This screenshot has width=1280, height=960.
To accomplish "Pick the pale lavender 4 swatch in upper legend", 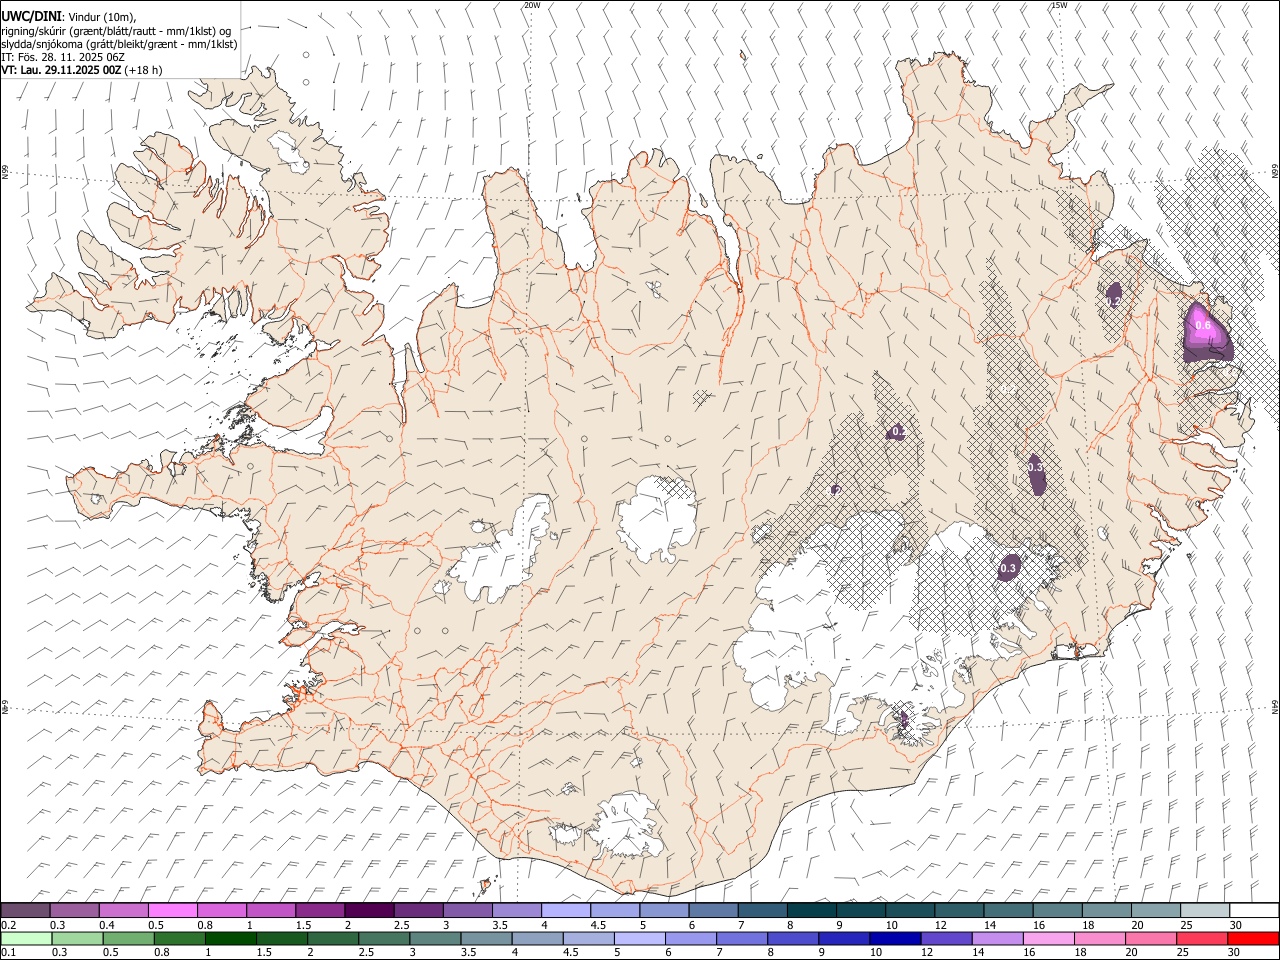I will pyautogui.click(x=566, y=911).
